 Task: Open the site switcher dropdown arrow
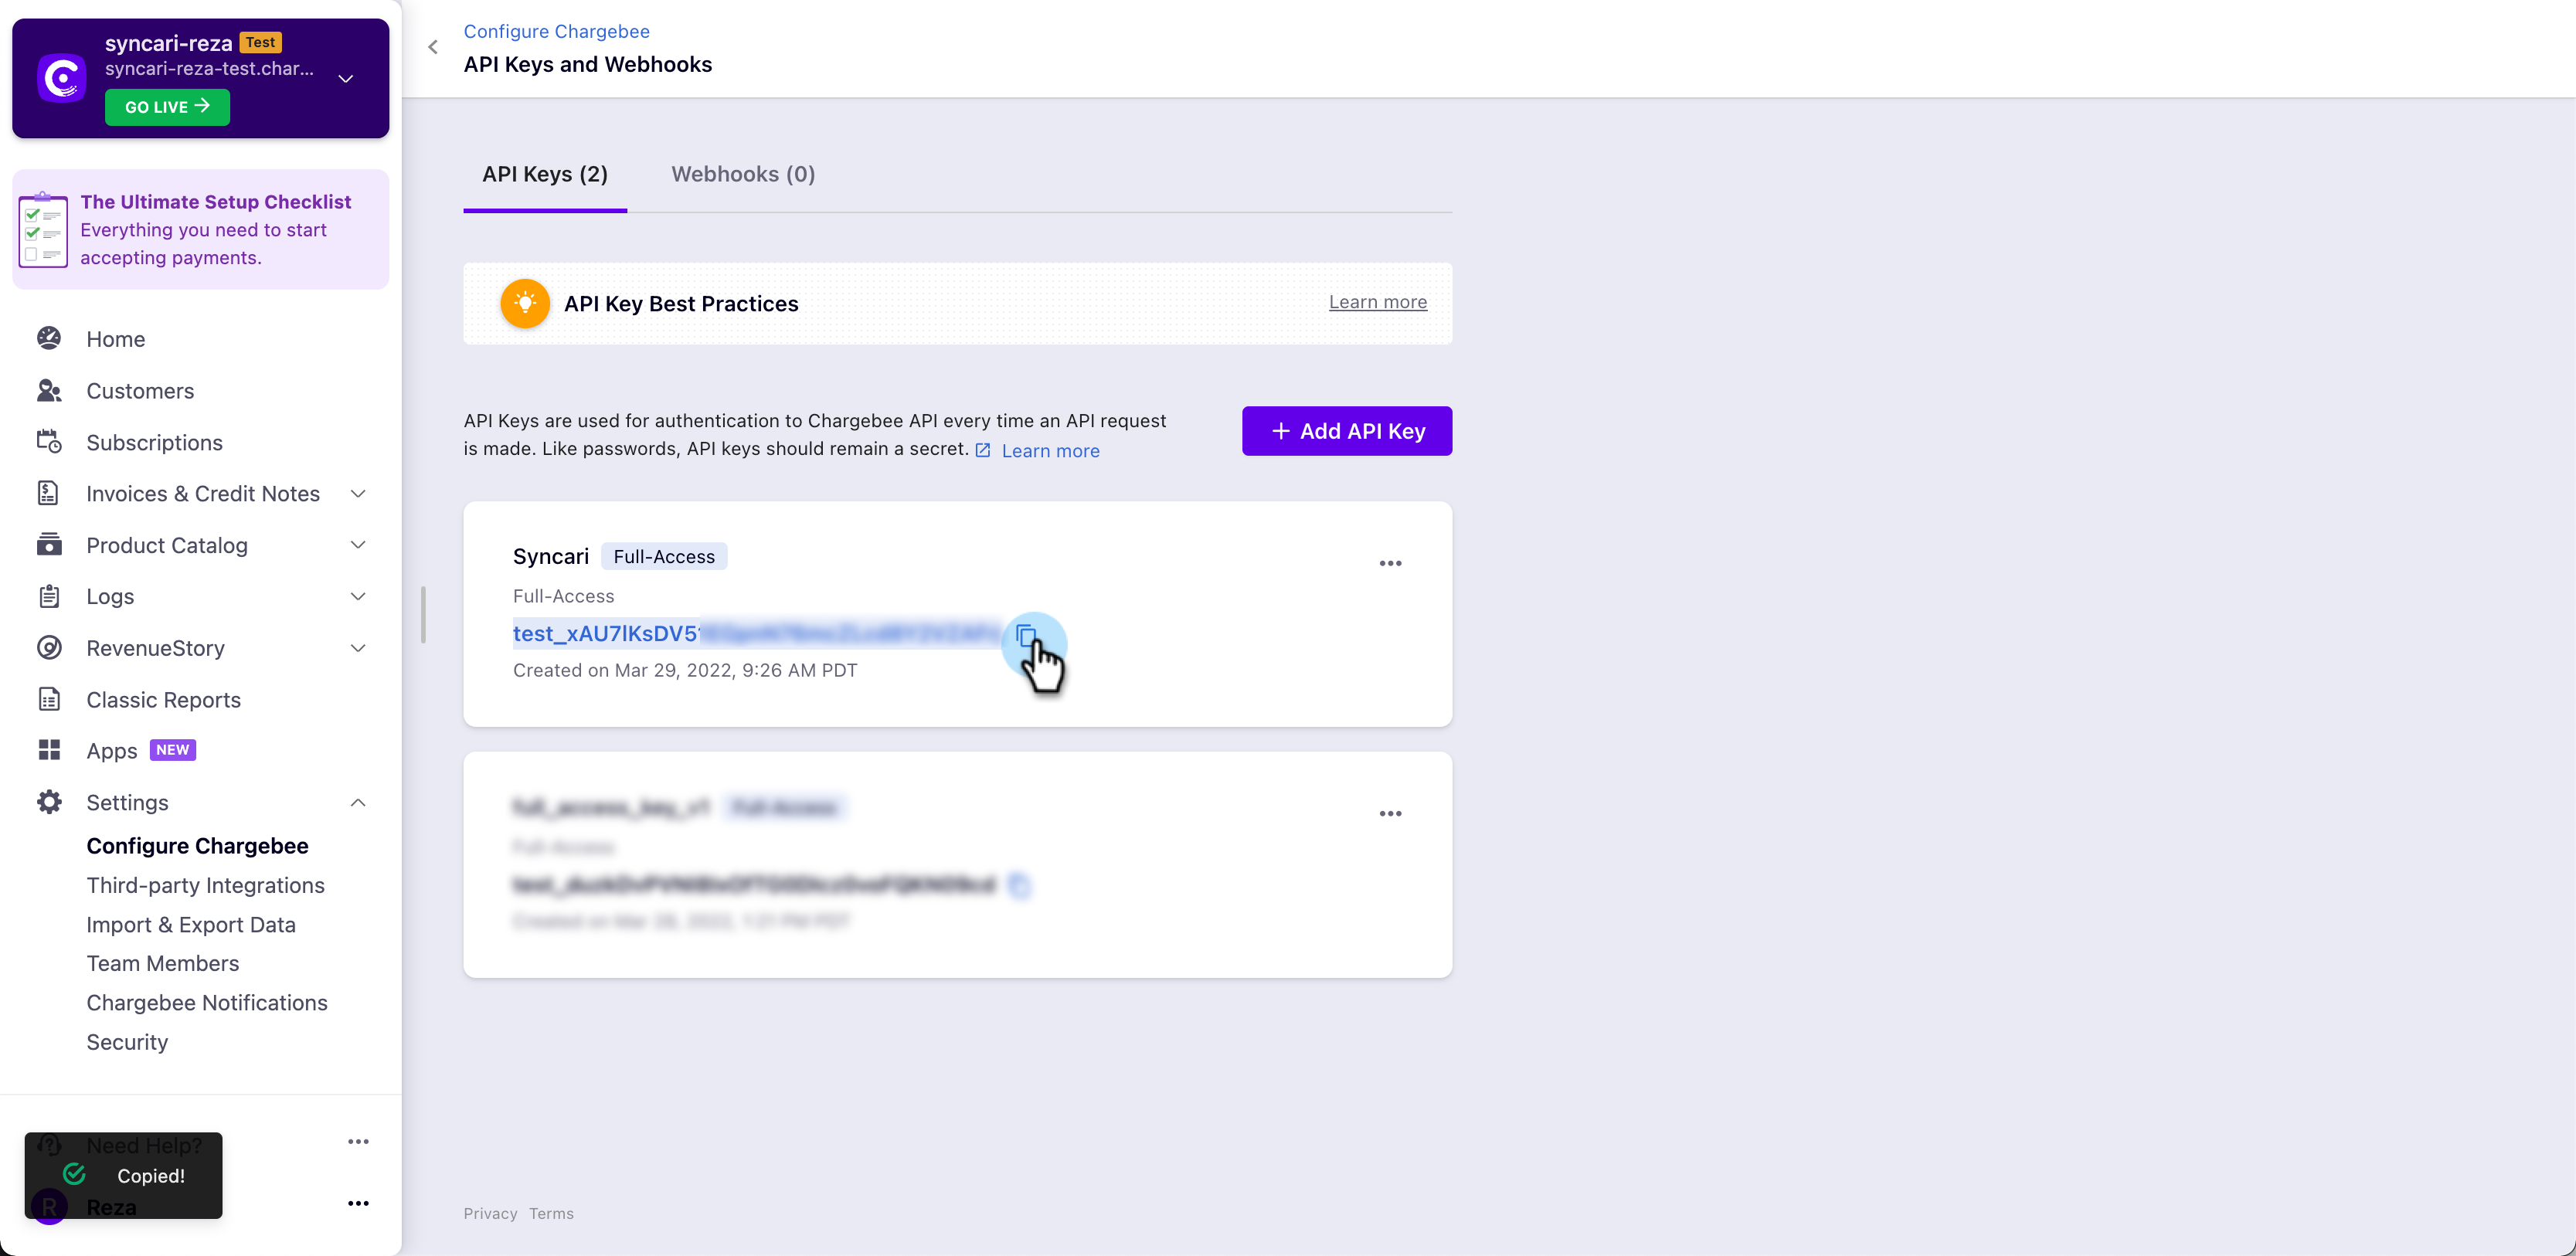pyautogui.click(x=346, y=78)
